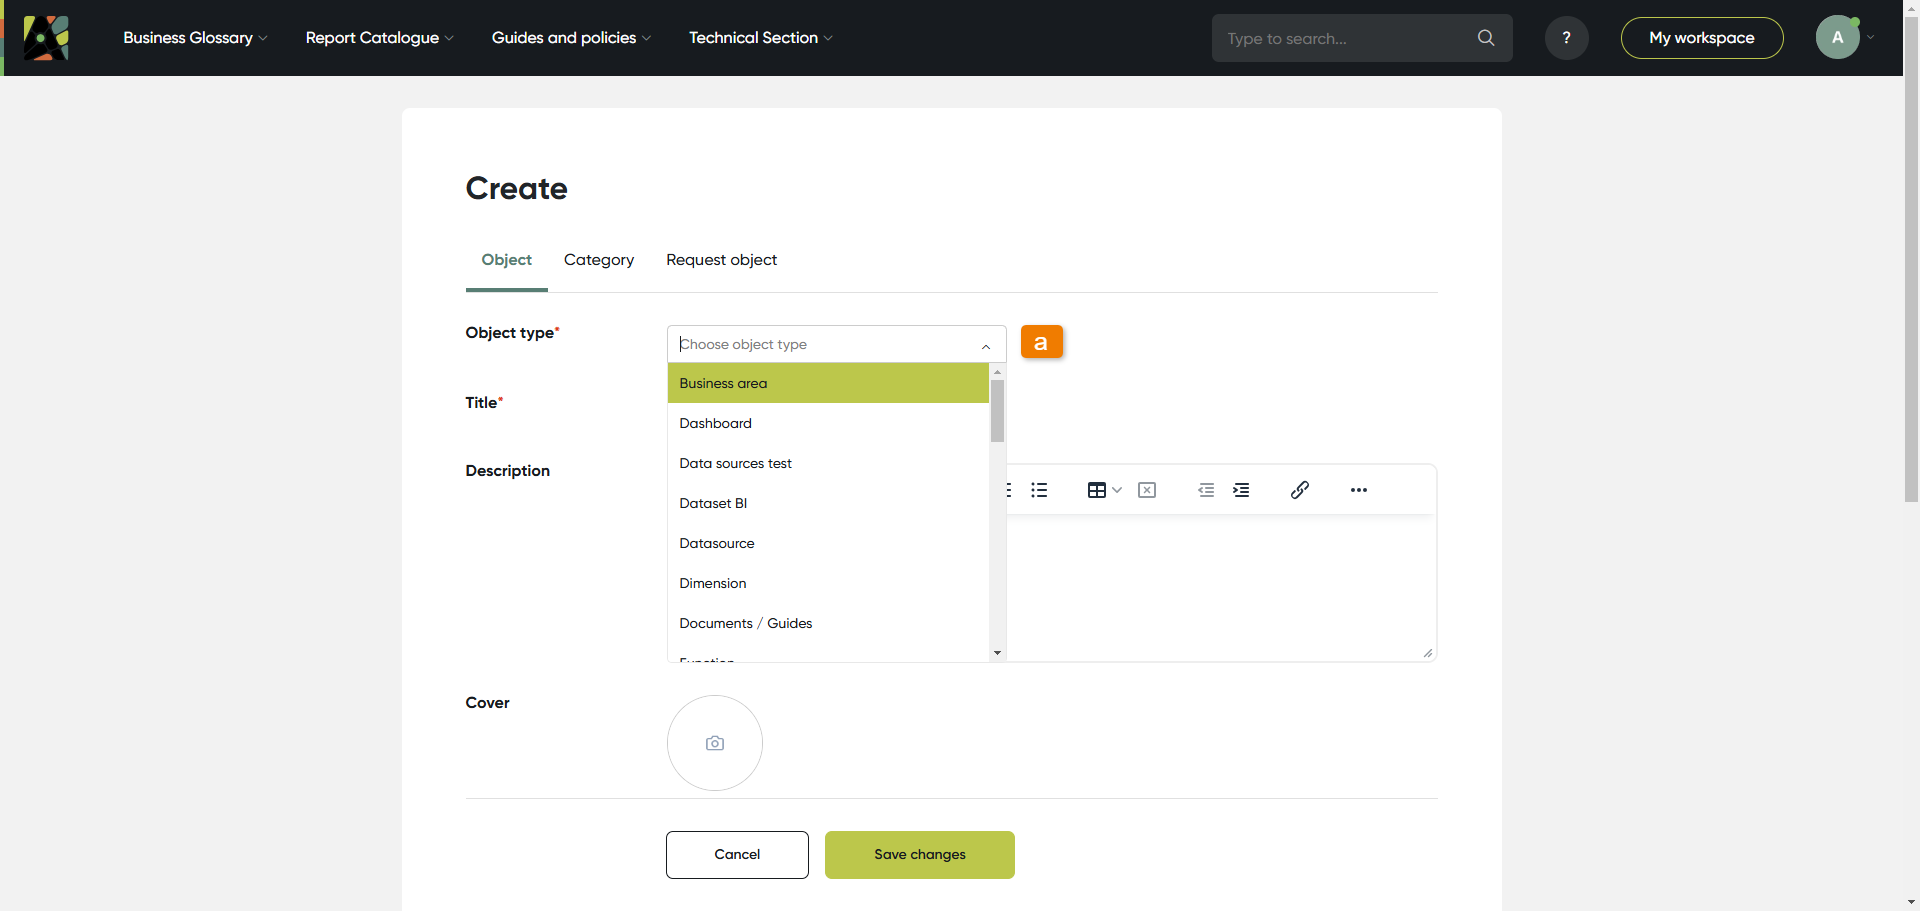Viewport: 1920px width, 911px height.
Task: Switch to the Category tab
Action: (x=599, y=260)
